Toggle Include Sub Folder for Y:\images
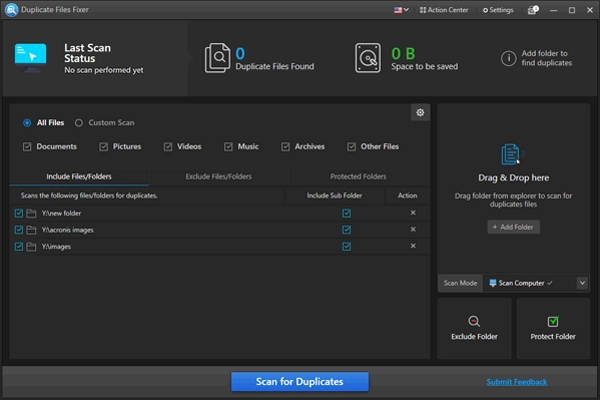 pos(347,247)
